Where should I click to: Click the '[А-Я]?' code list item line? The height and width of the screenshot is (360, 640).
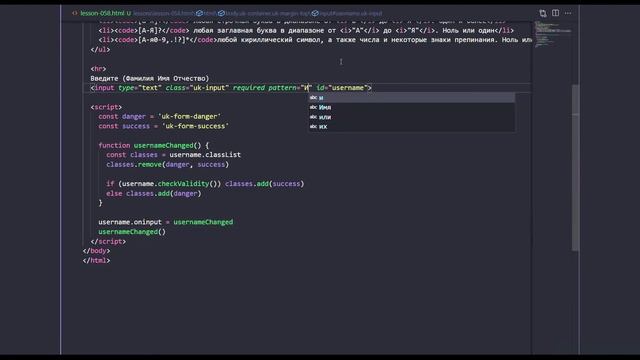tap(306, 30)
